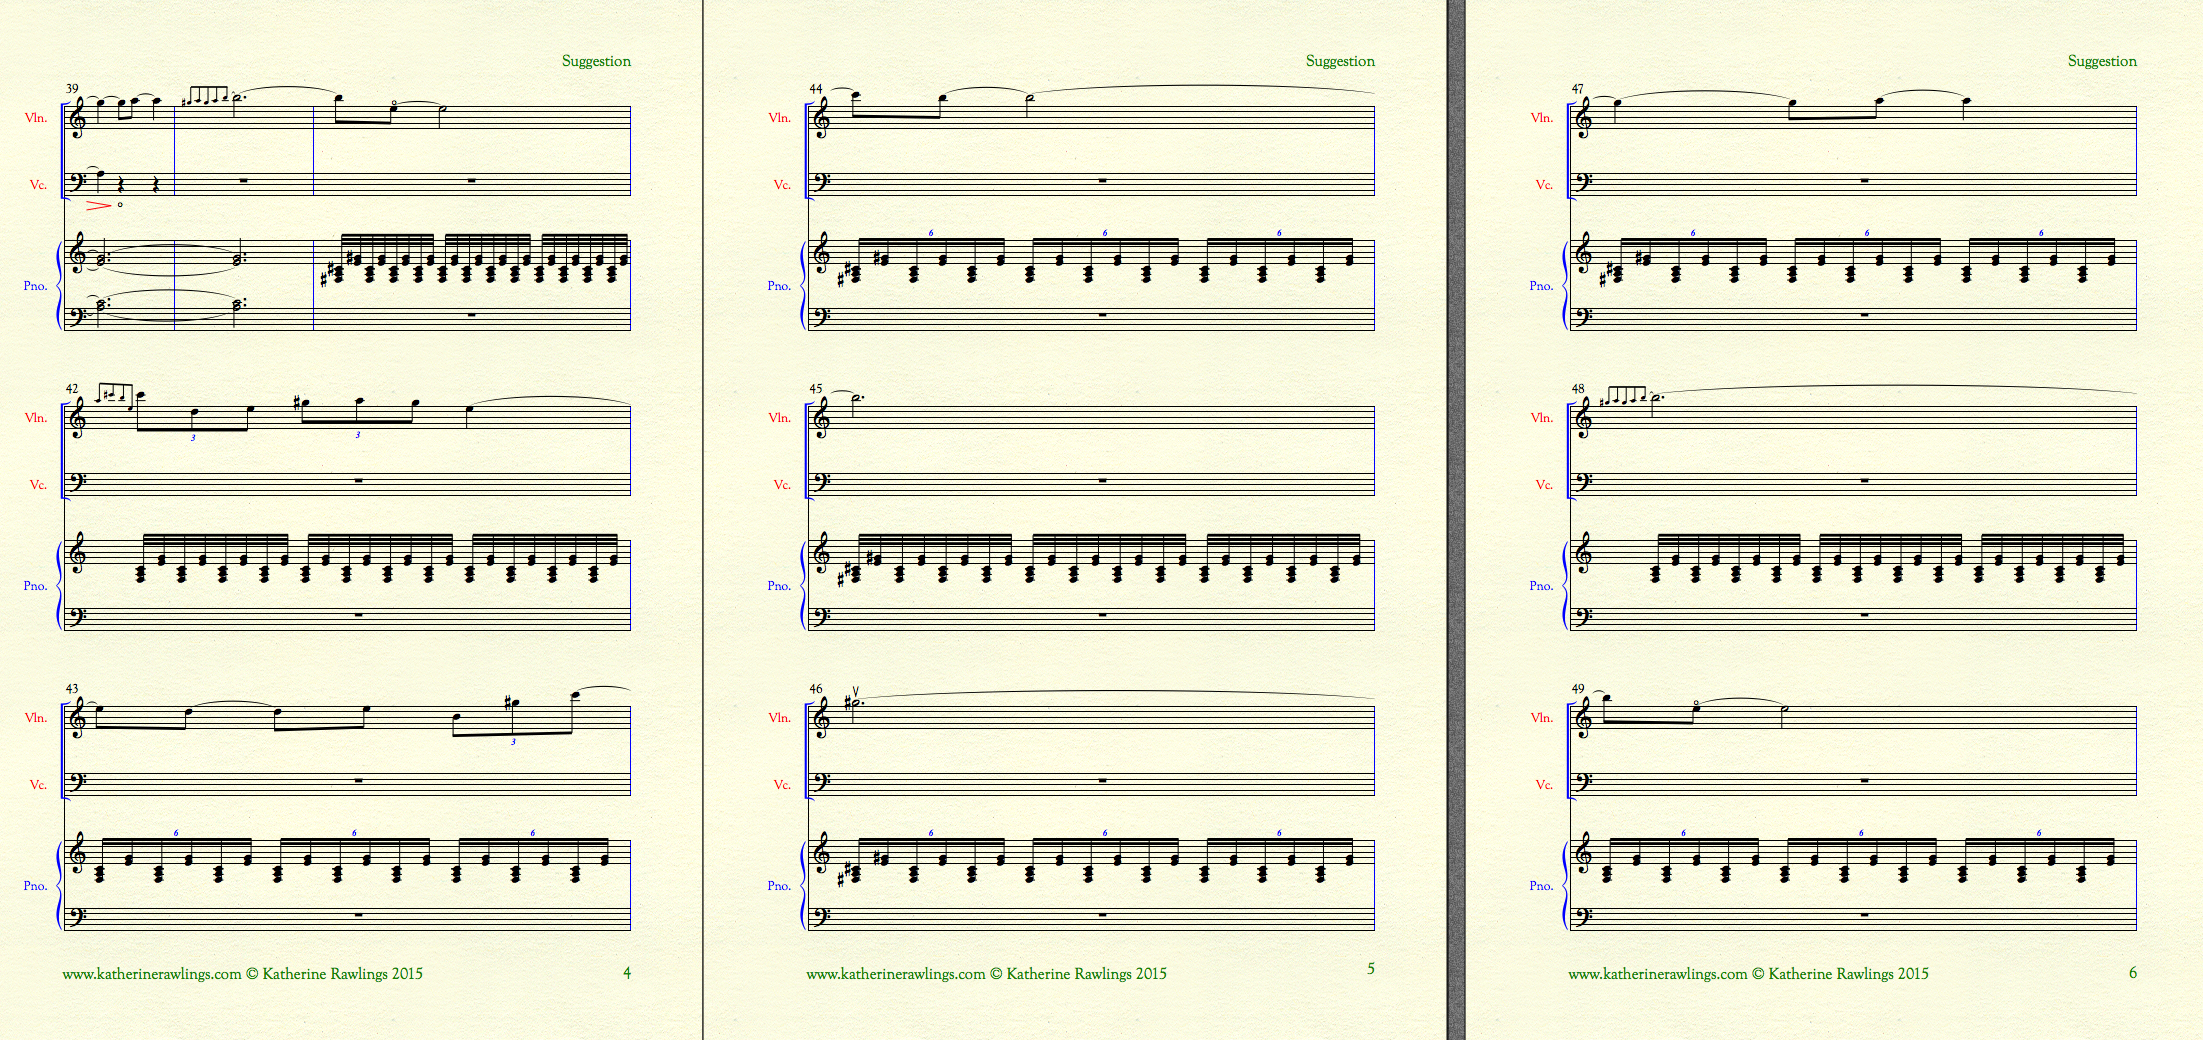The image size is (2203, 1040).
Task: Select the cello whole rest in bar 44
Action: (1102, 180)
